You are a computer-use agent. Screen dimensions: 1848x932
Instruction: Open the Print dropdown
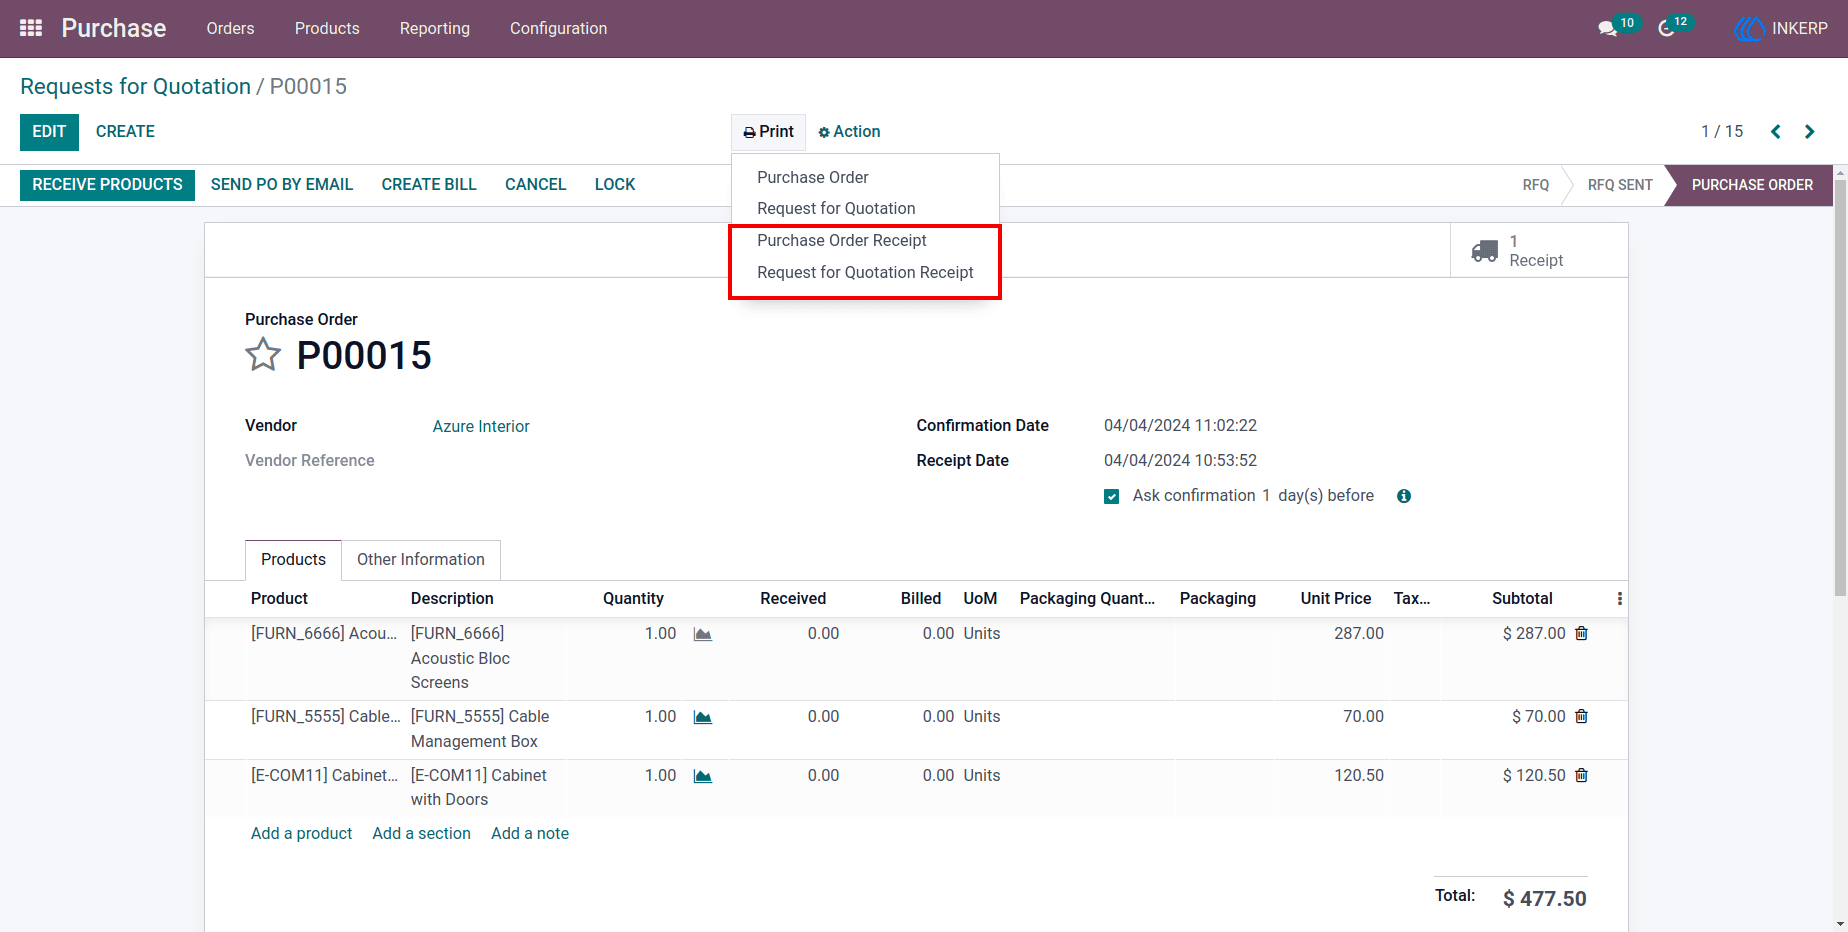pos(768,132)
